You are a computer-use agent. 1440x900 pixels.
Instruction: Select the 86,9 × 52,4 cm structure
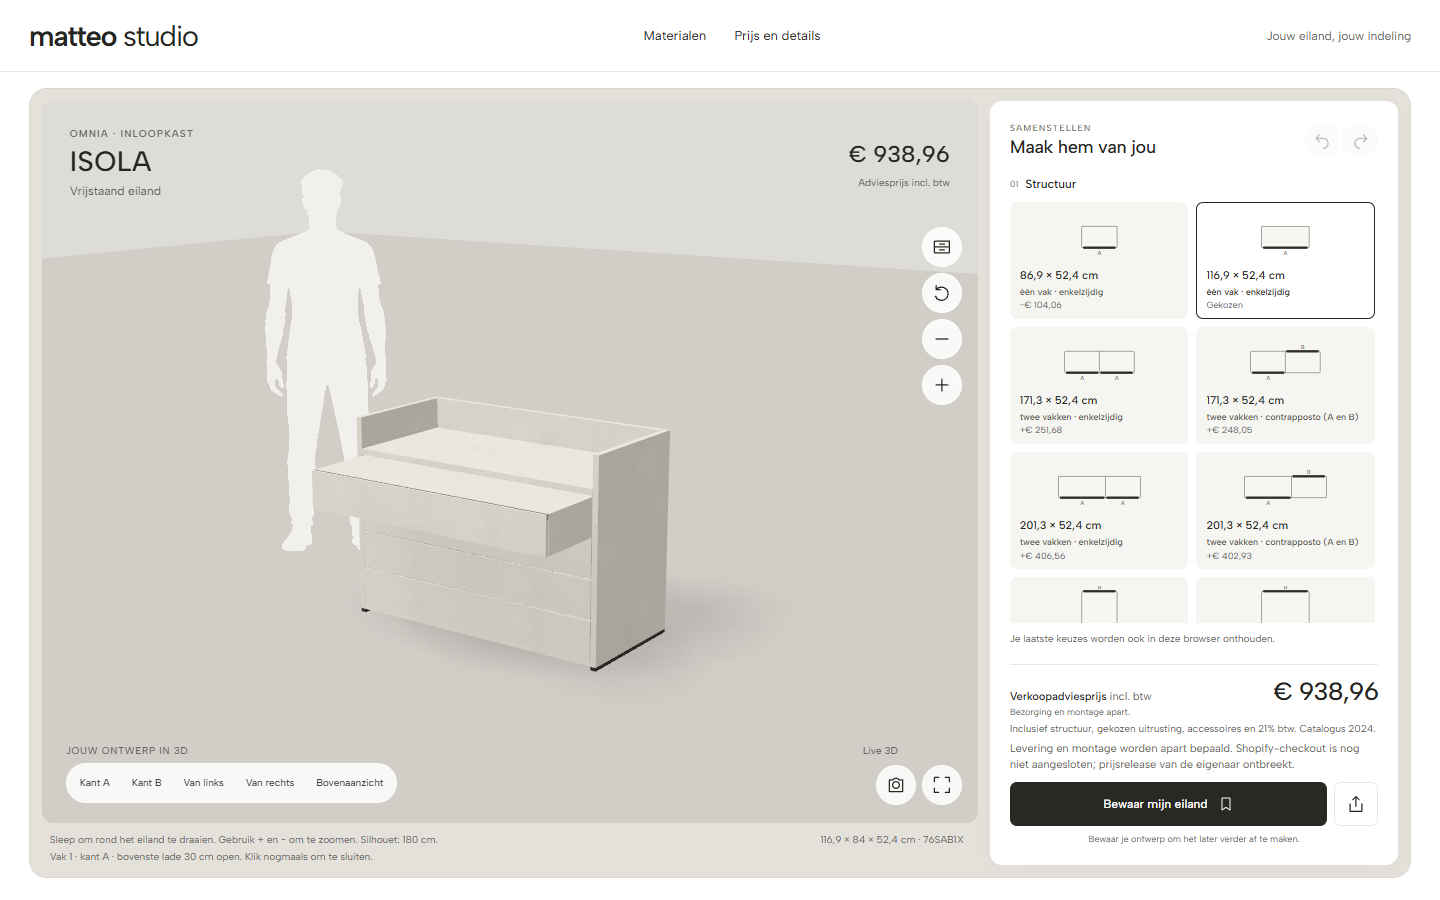1099,261
